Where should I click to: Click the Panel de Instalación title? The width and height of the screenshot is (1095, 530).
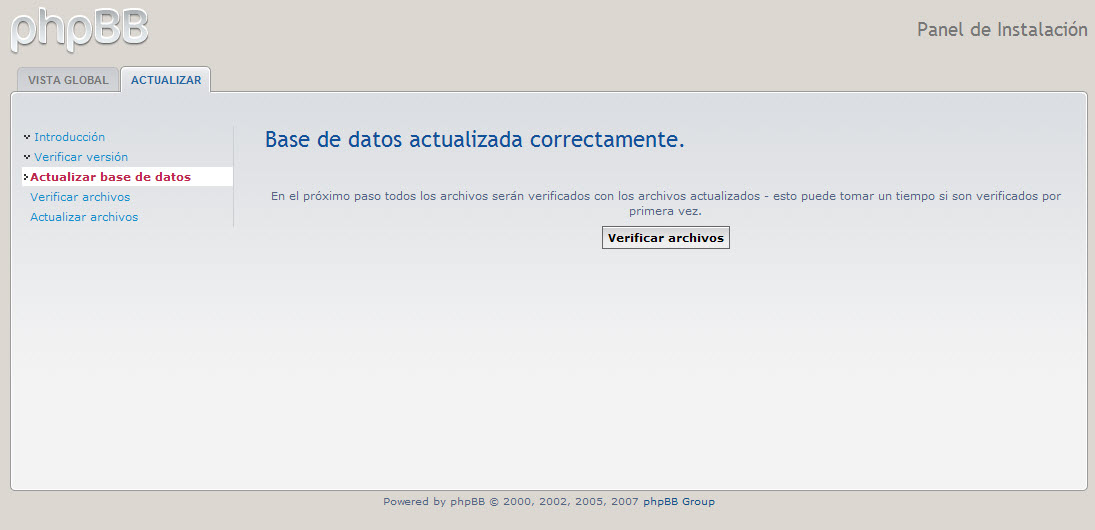point(1002,30)
